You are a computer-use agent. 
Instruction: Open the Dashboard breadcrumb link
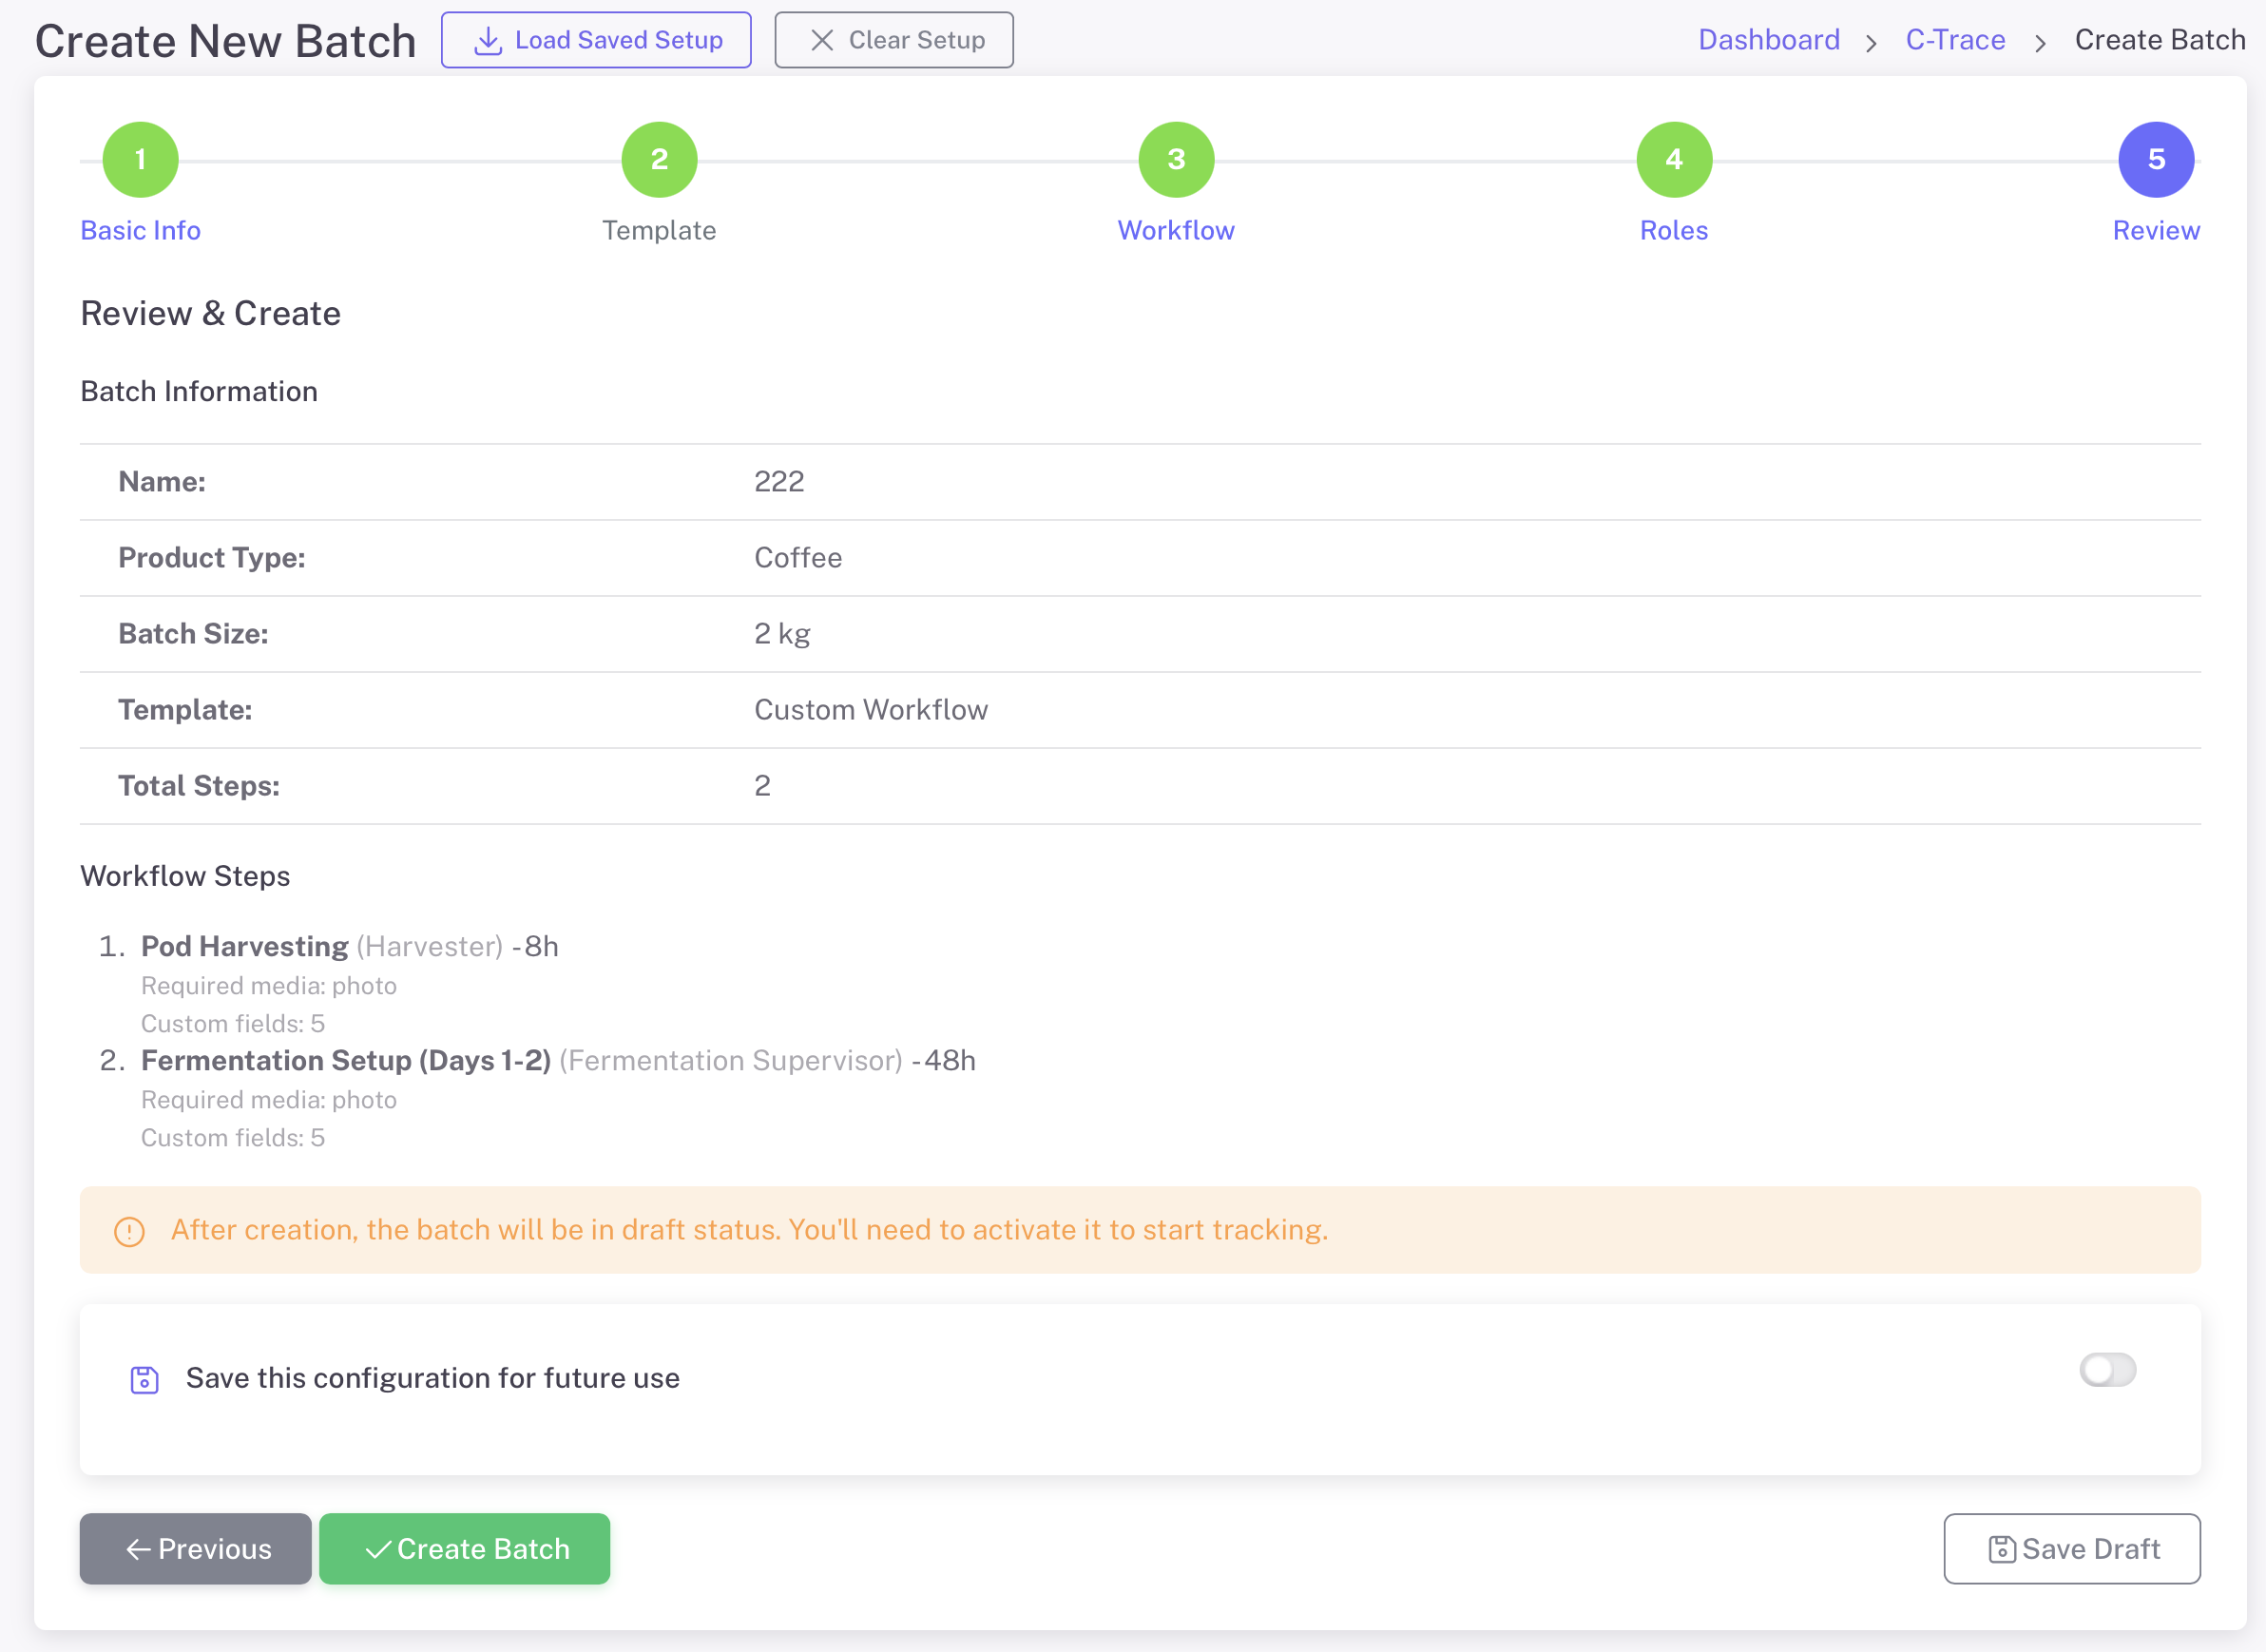click(x=1769, y=40)
